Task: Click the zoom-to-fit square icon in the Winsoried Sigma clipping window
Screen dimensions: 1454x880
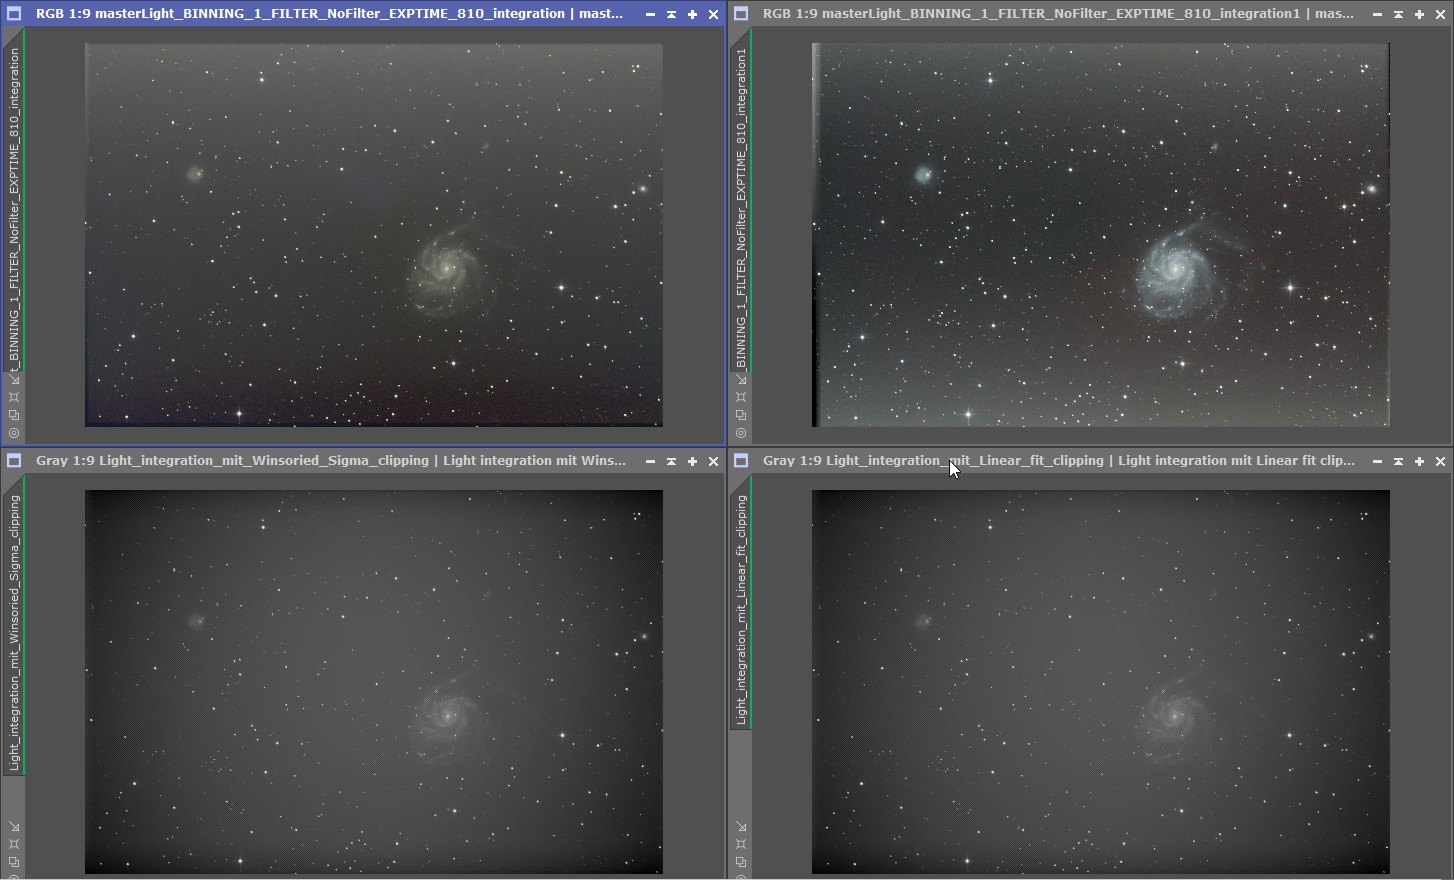Action: point(14,844)
